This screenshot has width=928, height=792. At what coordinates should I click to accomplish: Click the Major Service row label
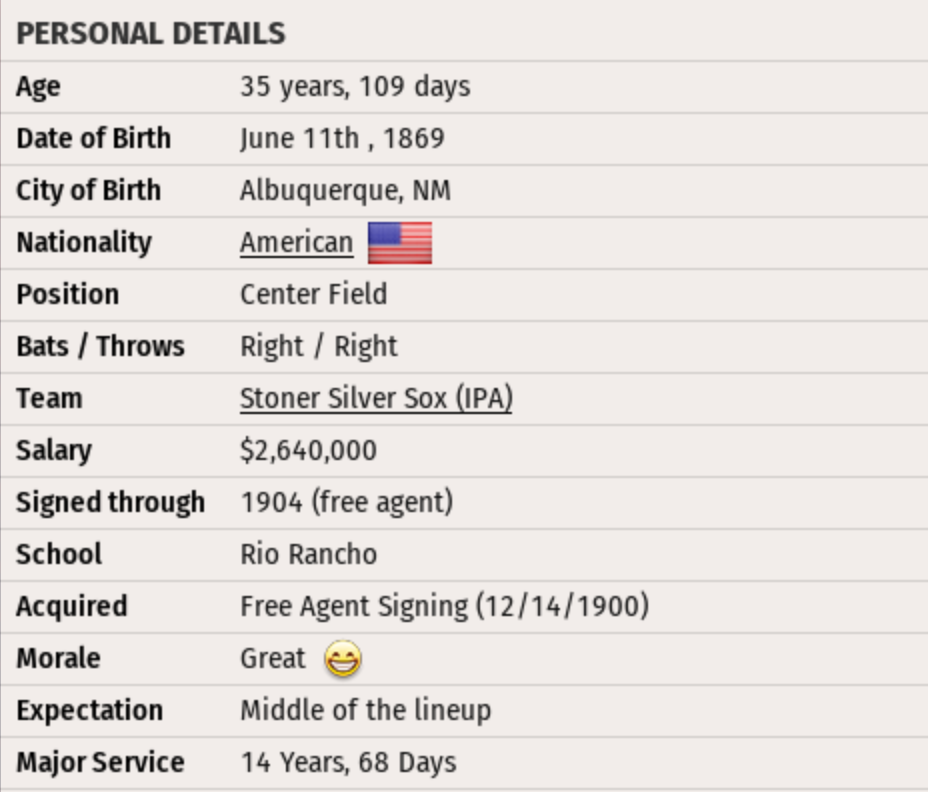click(100, 763)
